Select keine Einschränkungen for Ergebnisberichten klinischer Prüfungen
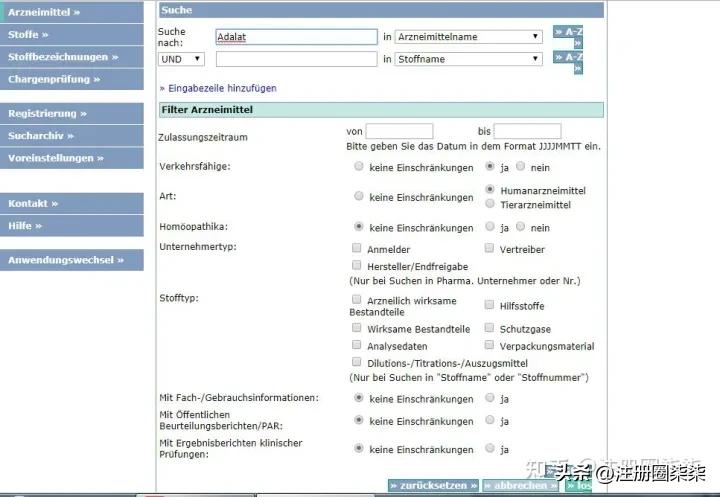 359,448
